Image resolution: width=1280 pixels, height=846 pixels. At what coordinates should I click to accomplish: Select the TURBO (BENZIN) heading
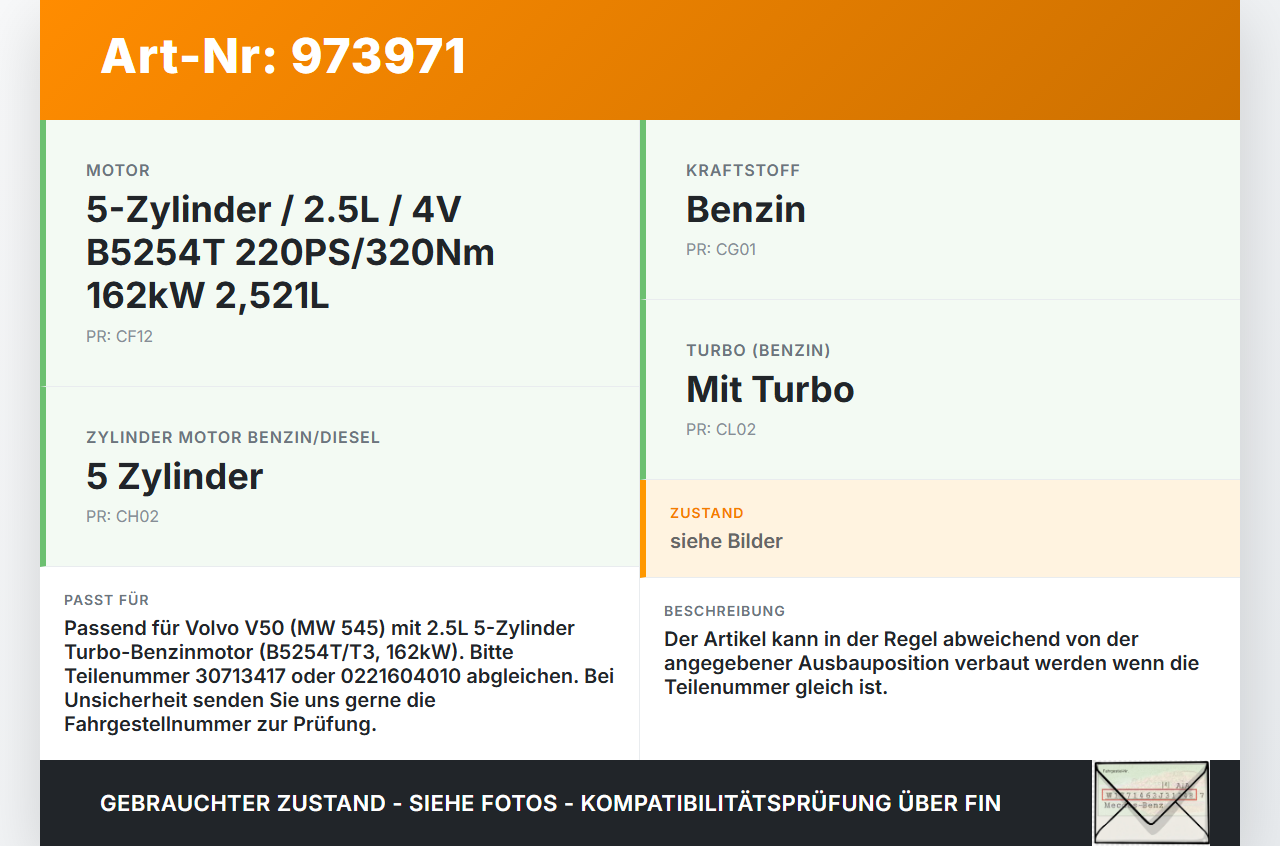pyautogui.click(x=758, y=351)
